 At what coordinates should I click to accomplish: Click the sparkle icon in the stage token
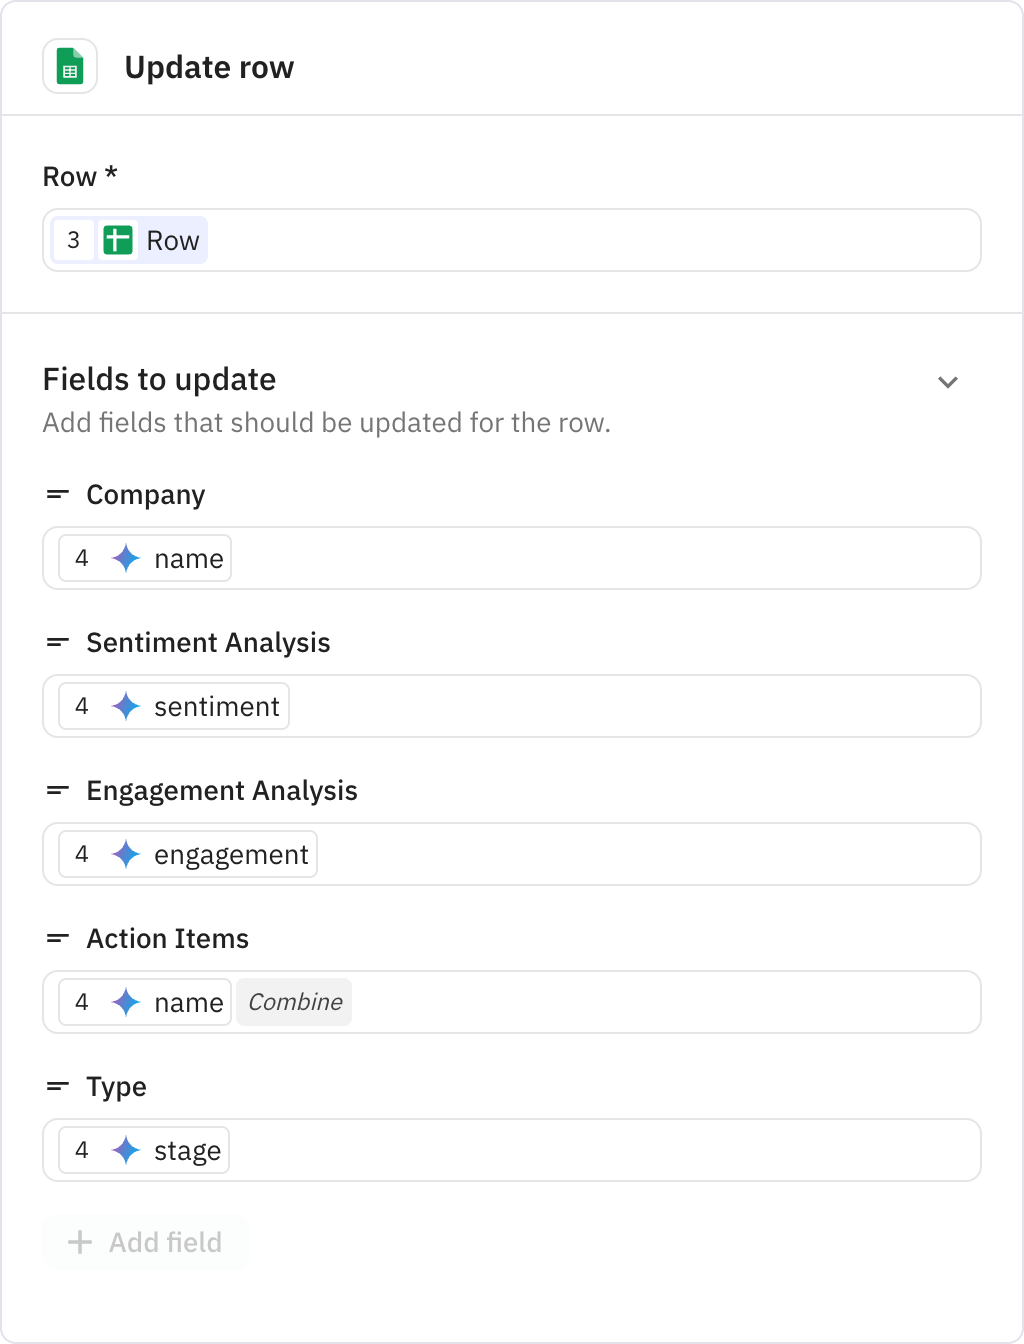coord(126,1150)
